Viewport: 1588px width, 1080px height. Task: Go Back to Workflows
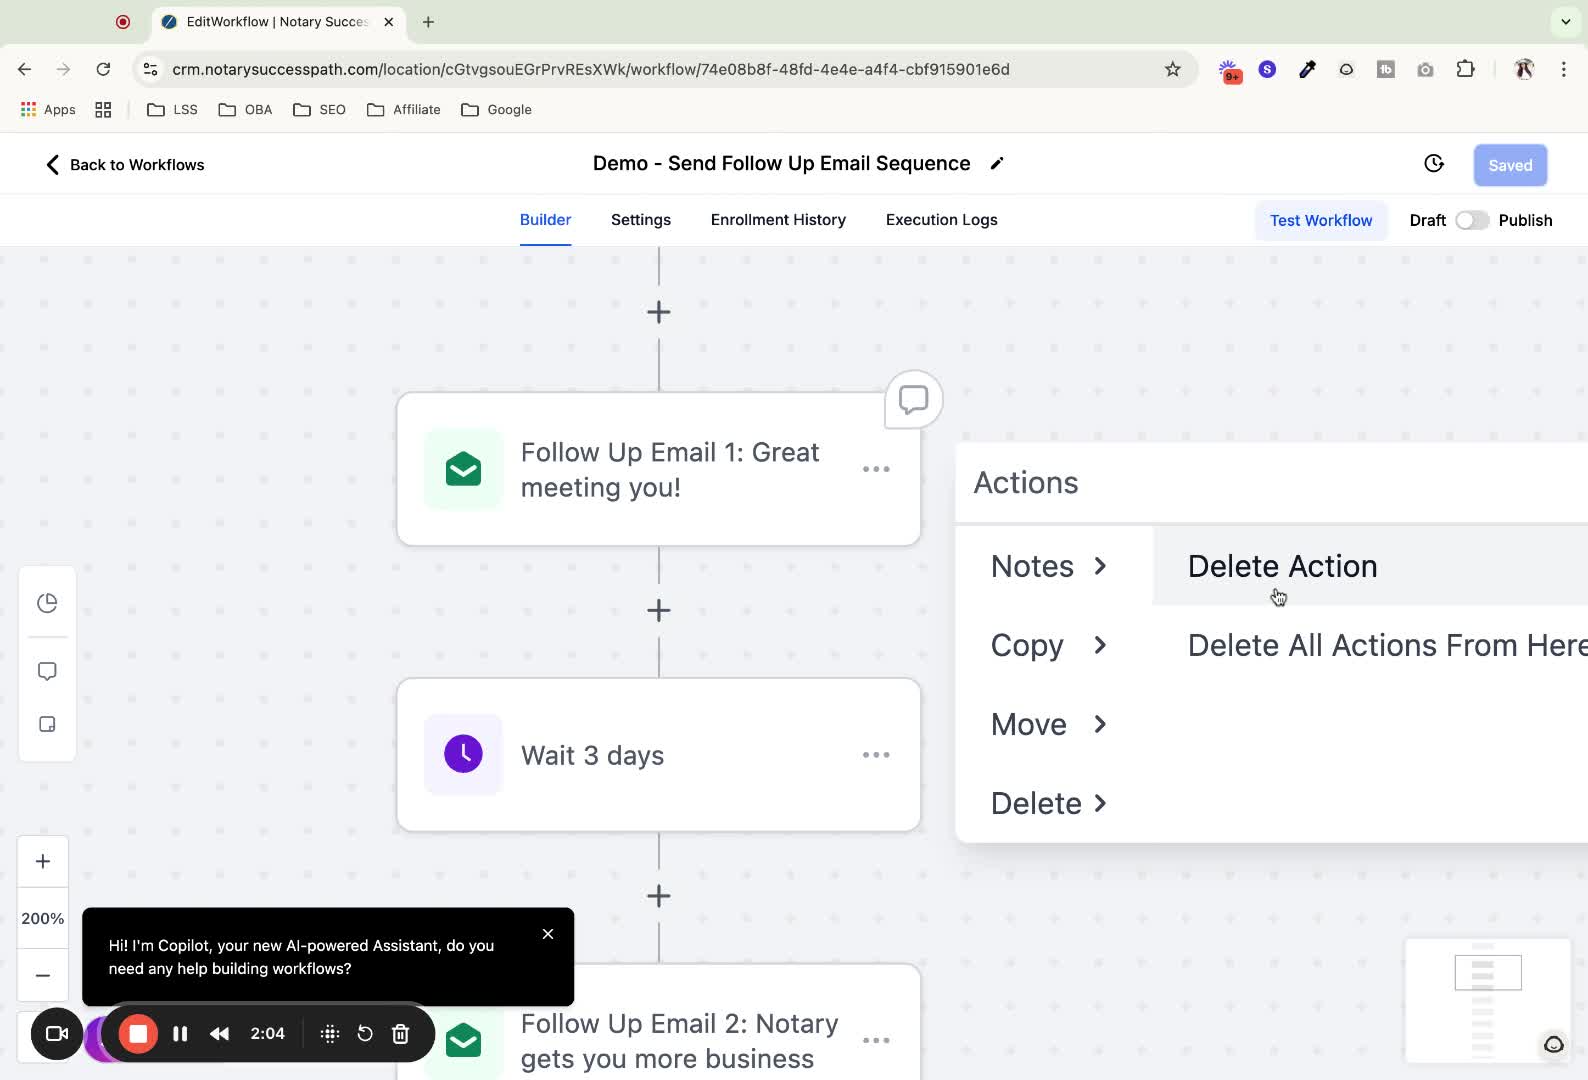[x=125, y=165]
